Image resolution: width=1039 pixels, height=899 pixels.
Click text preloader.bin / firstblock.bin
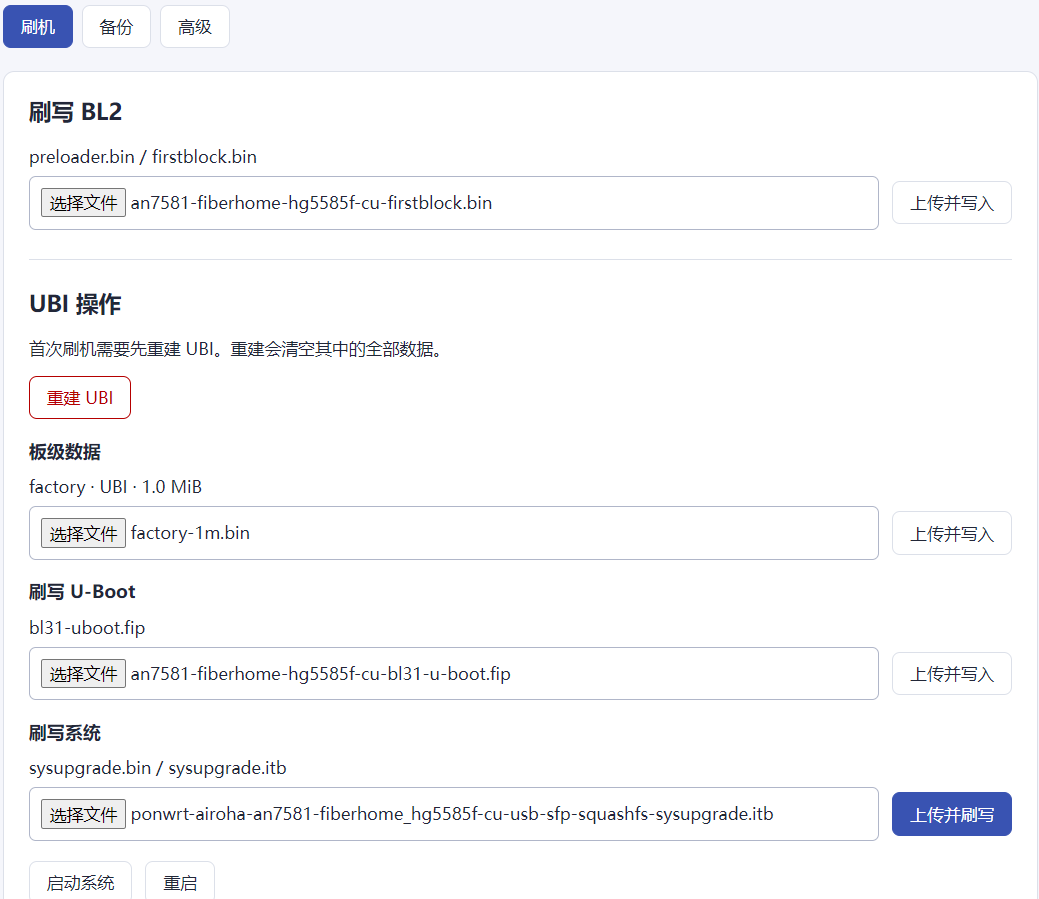pyautogui.click(x=143, y=157)
